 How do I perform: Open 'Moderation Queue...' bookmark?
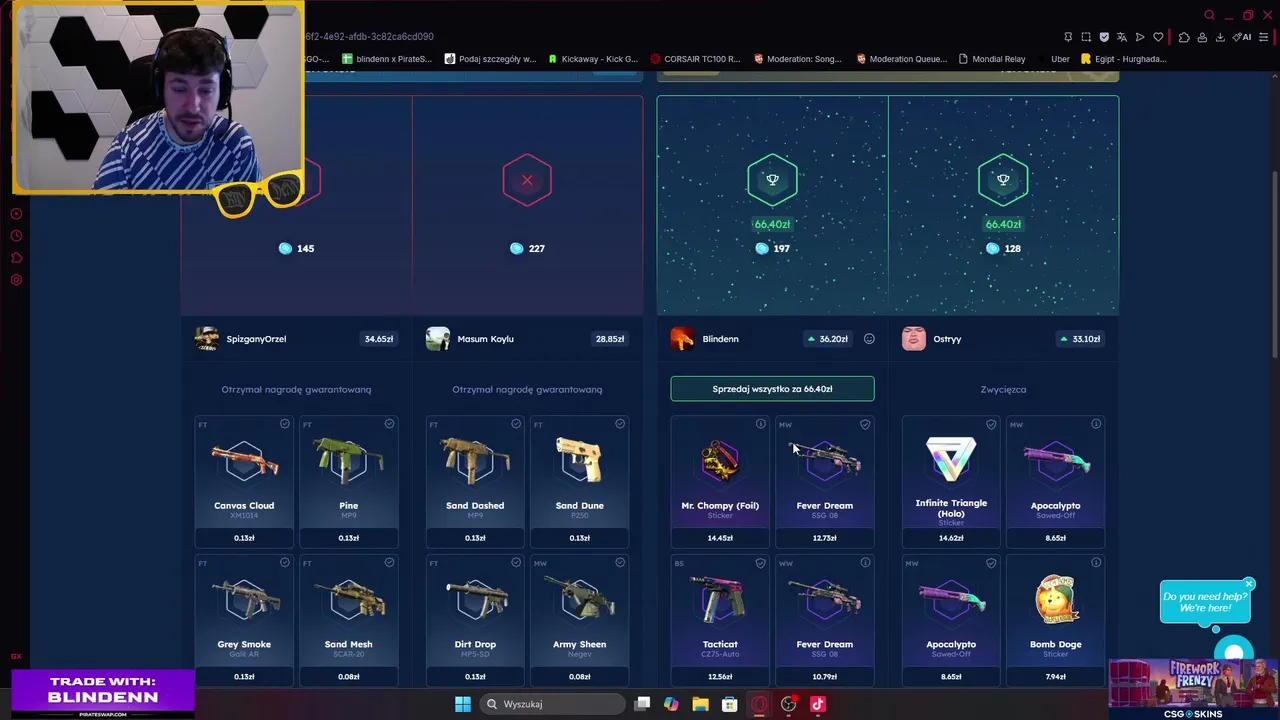(901, 59)
